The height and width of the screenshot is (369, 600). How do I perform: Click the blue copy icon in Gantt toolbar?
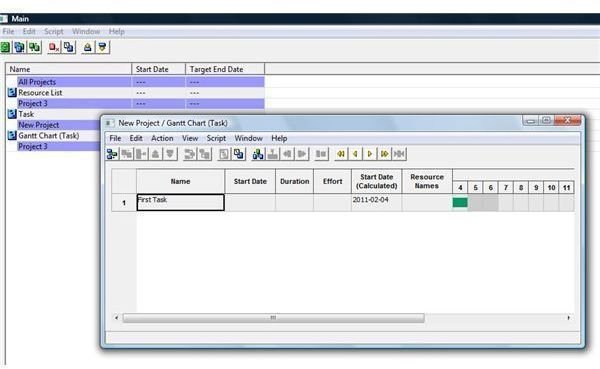click(239, 154)
